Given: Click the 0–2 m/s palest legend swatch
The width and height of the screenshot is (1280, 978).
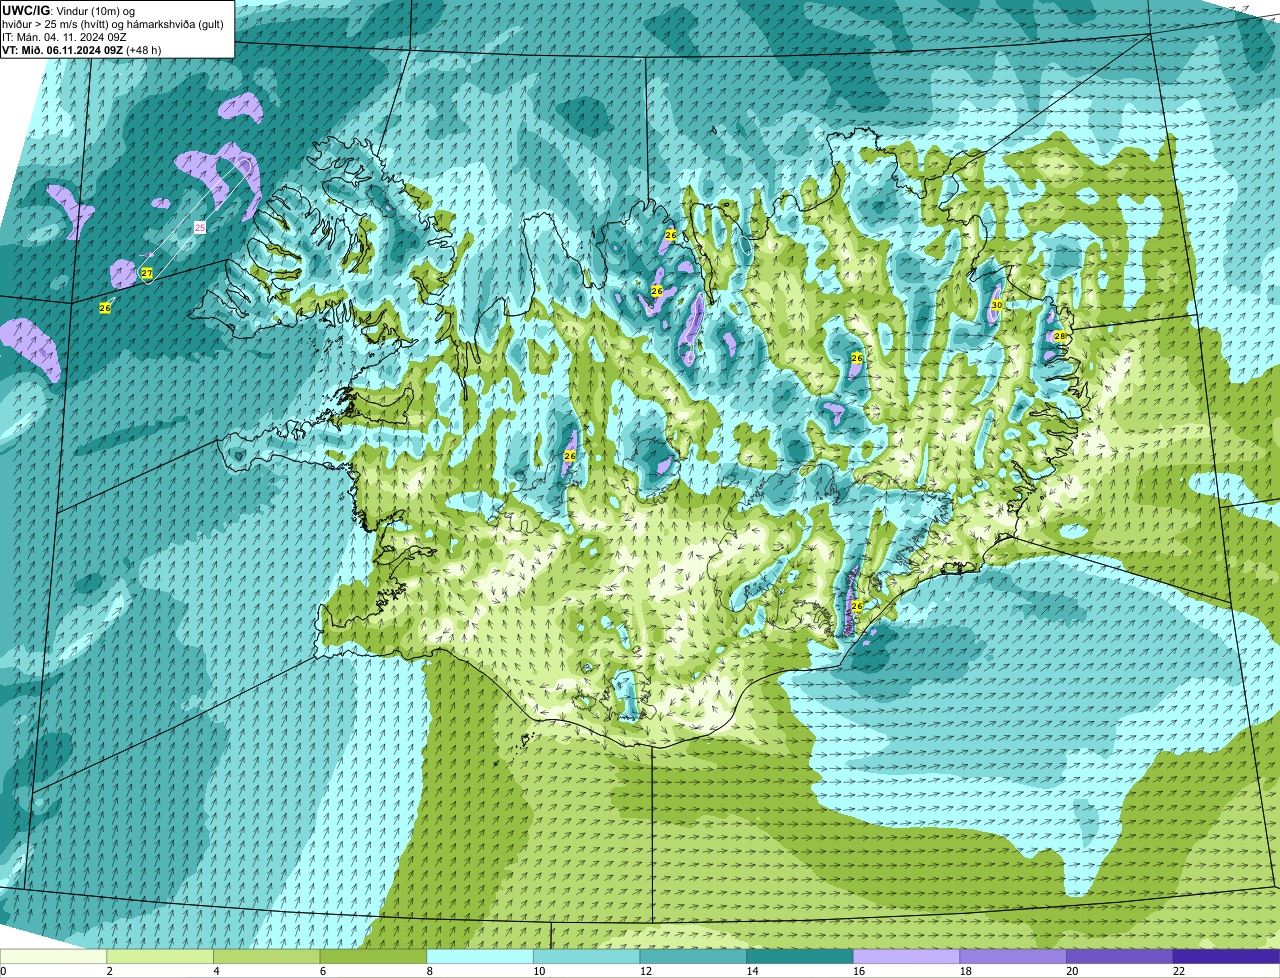Looking at the screenshot, I should tap(53, 956).
